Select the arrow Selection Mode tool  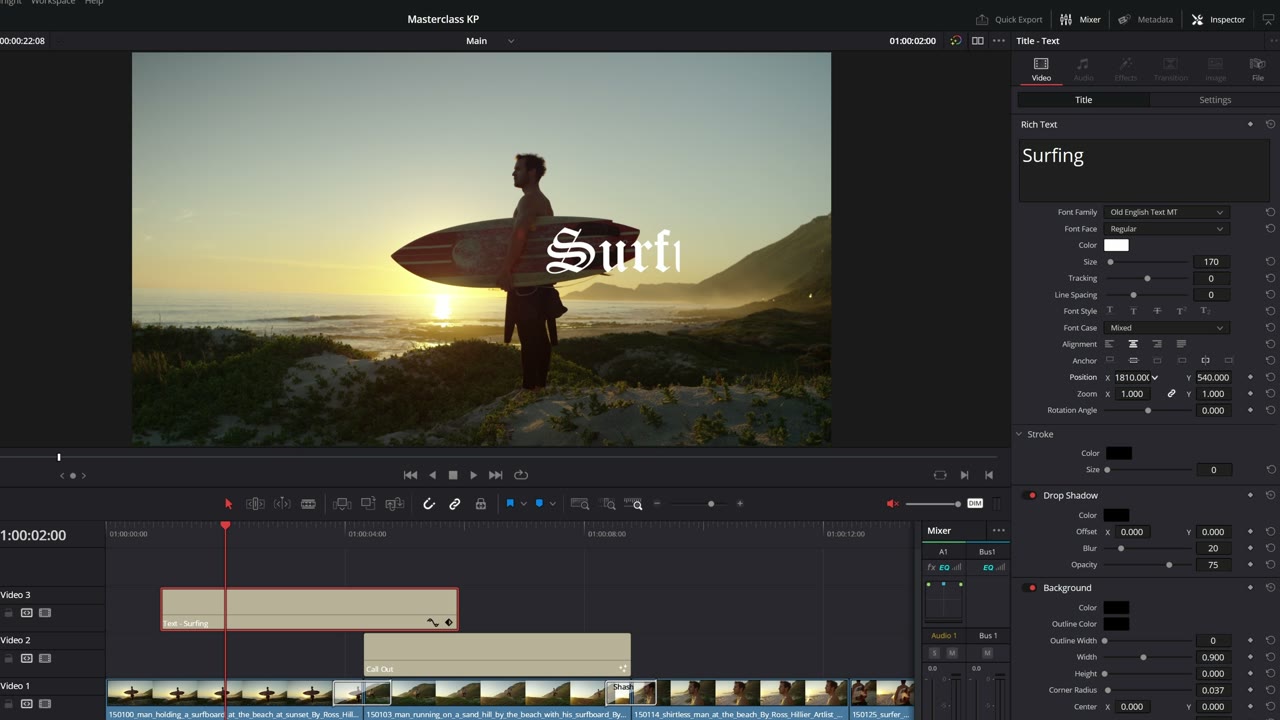(x=228, y=504)
